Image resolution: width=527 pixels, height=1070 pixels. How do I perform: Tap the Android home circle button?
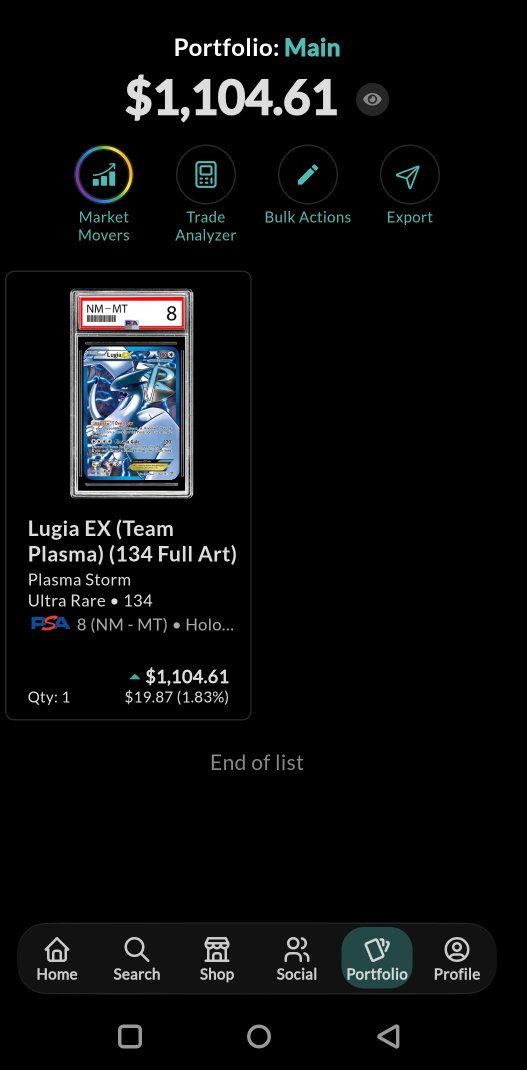click(x=259, y=1037)
